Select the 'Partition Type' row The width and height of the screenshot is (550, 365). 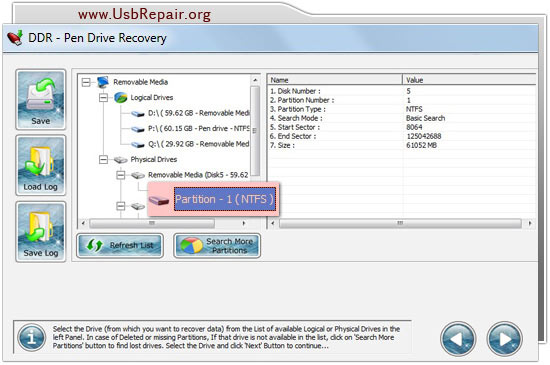tap(402, 109)
